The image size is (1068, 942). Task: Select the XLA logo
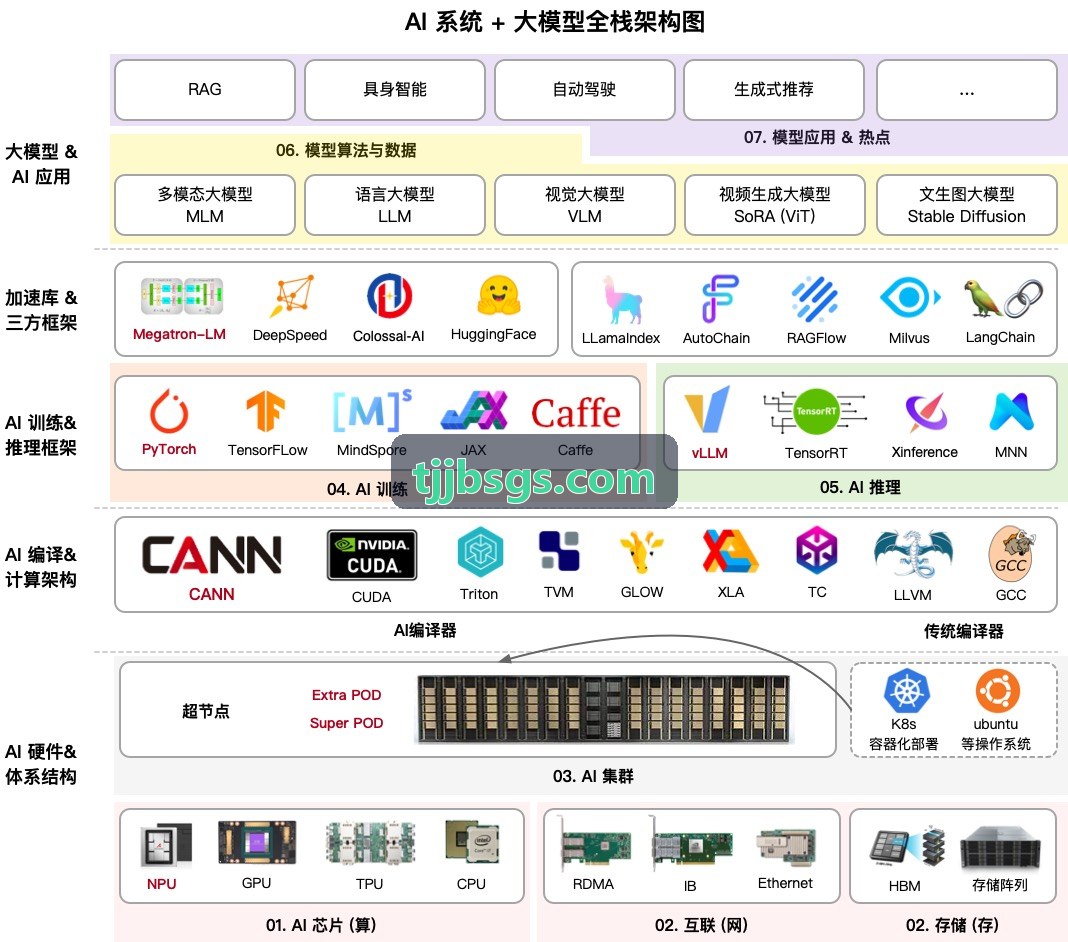[731, 550]
